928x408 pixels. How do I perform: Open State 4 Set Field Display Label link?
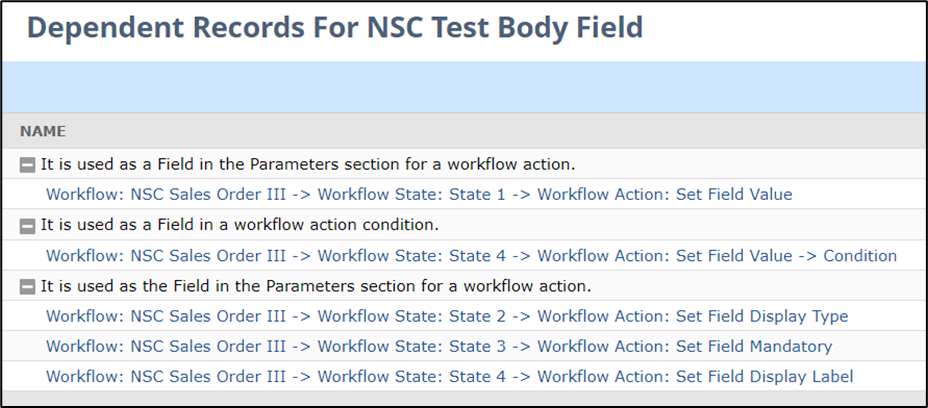[449, 377]
